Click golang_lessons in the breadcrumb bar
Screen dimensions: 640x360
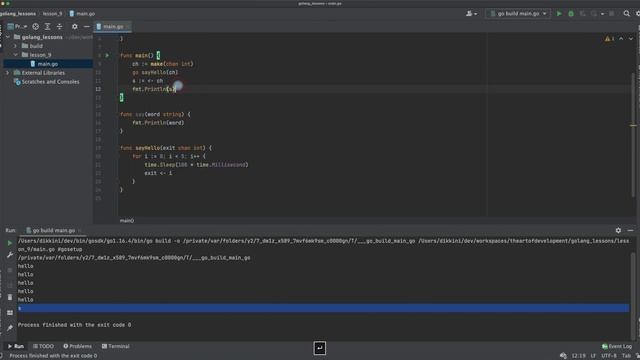[18, 13]
